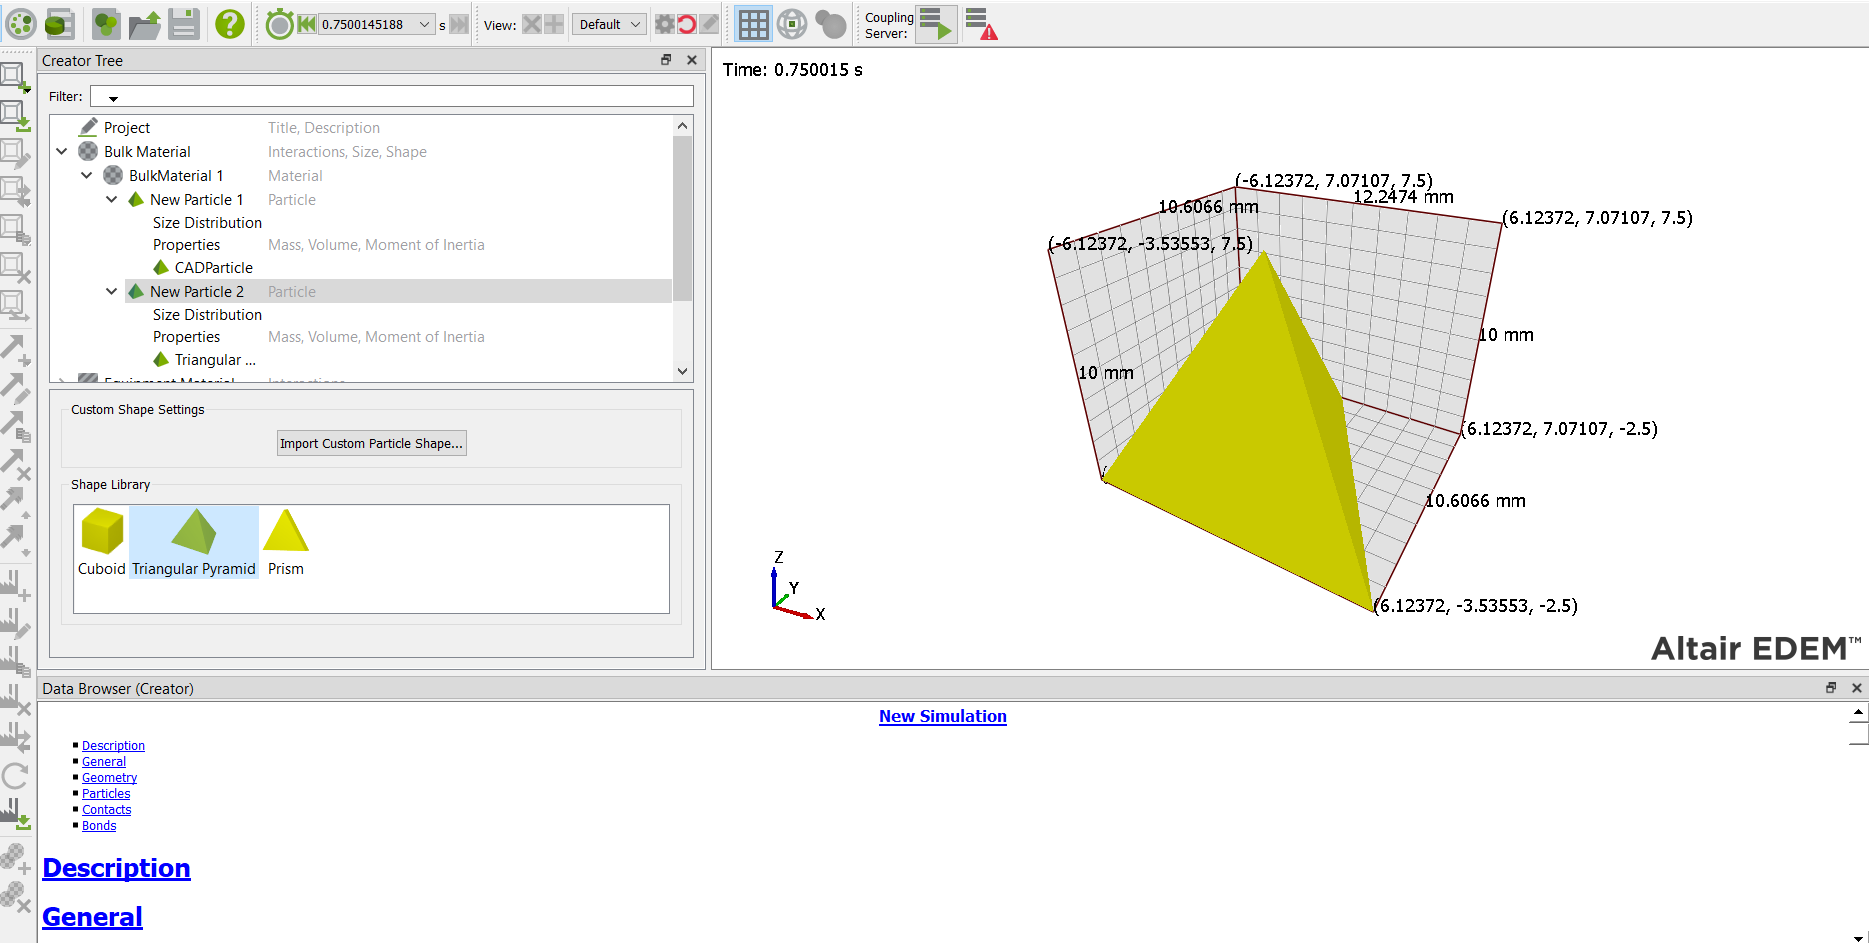Screen dimensions: 1869x943
Task: Click the green stopwatch time icon
Action: point(279,24)
